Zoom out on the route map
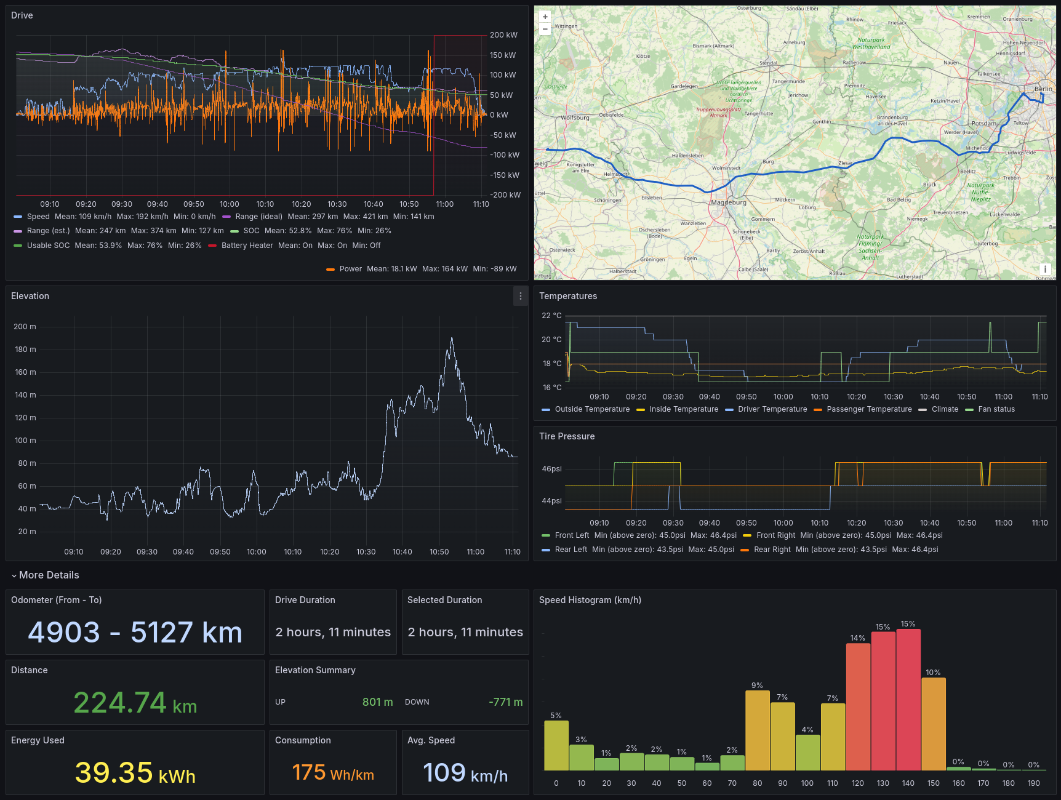1061x800 pixels. pos(544,30)
